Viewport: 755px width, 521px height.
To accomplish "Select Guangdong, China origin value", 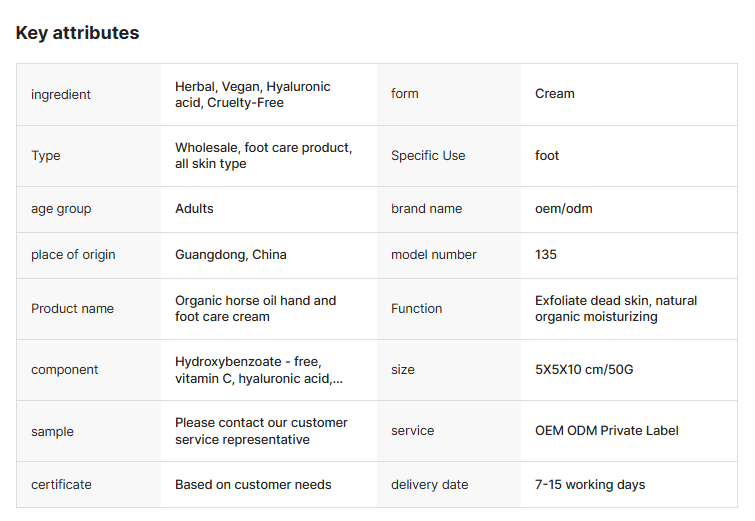I will [x=231, y=254].
